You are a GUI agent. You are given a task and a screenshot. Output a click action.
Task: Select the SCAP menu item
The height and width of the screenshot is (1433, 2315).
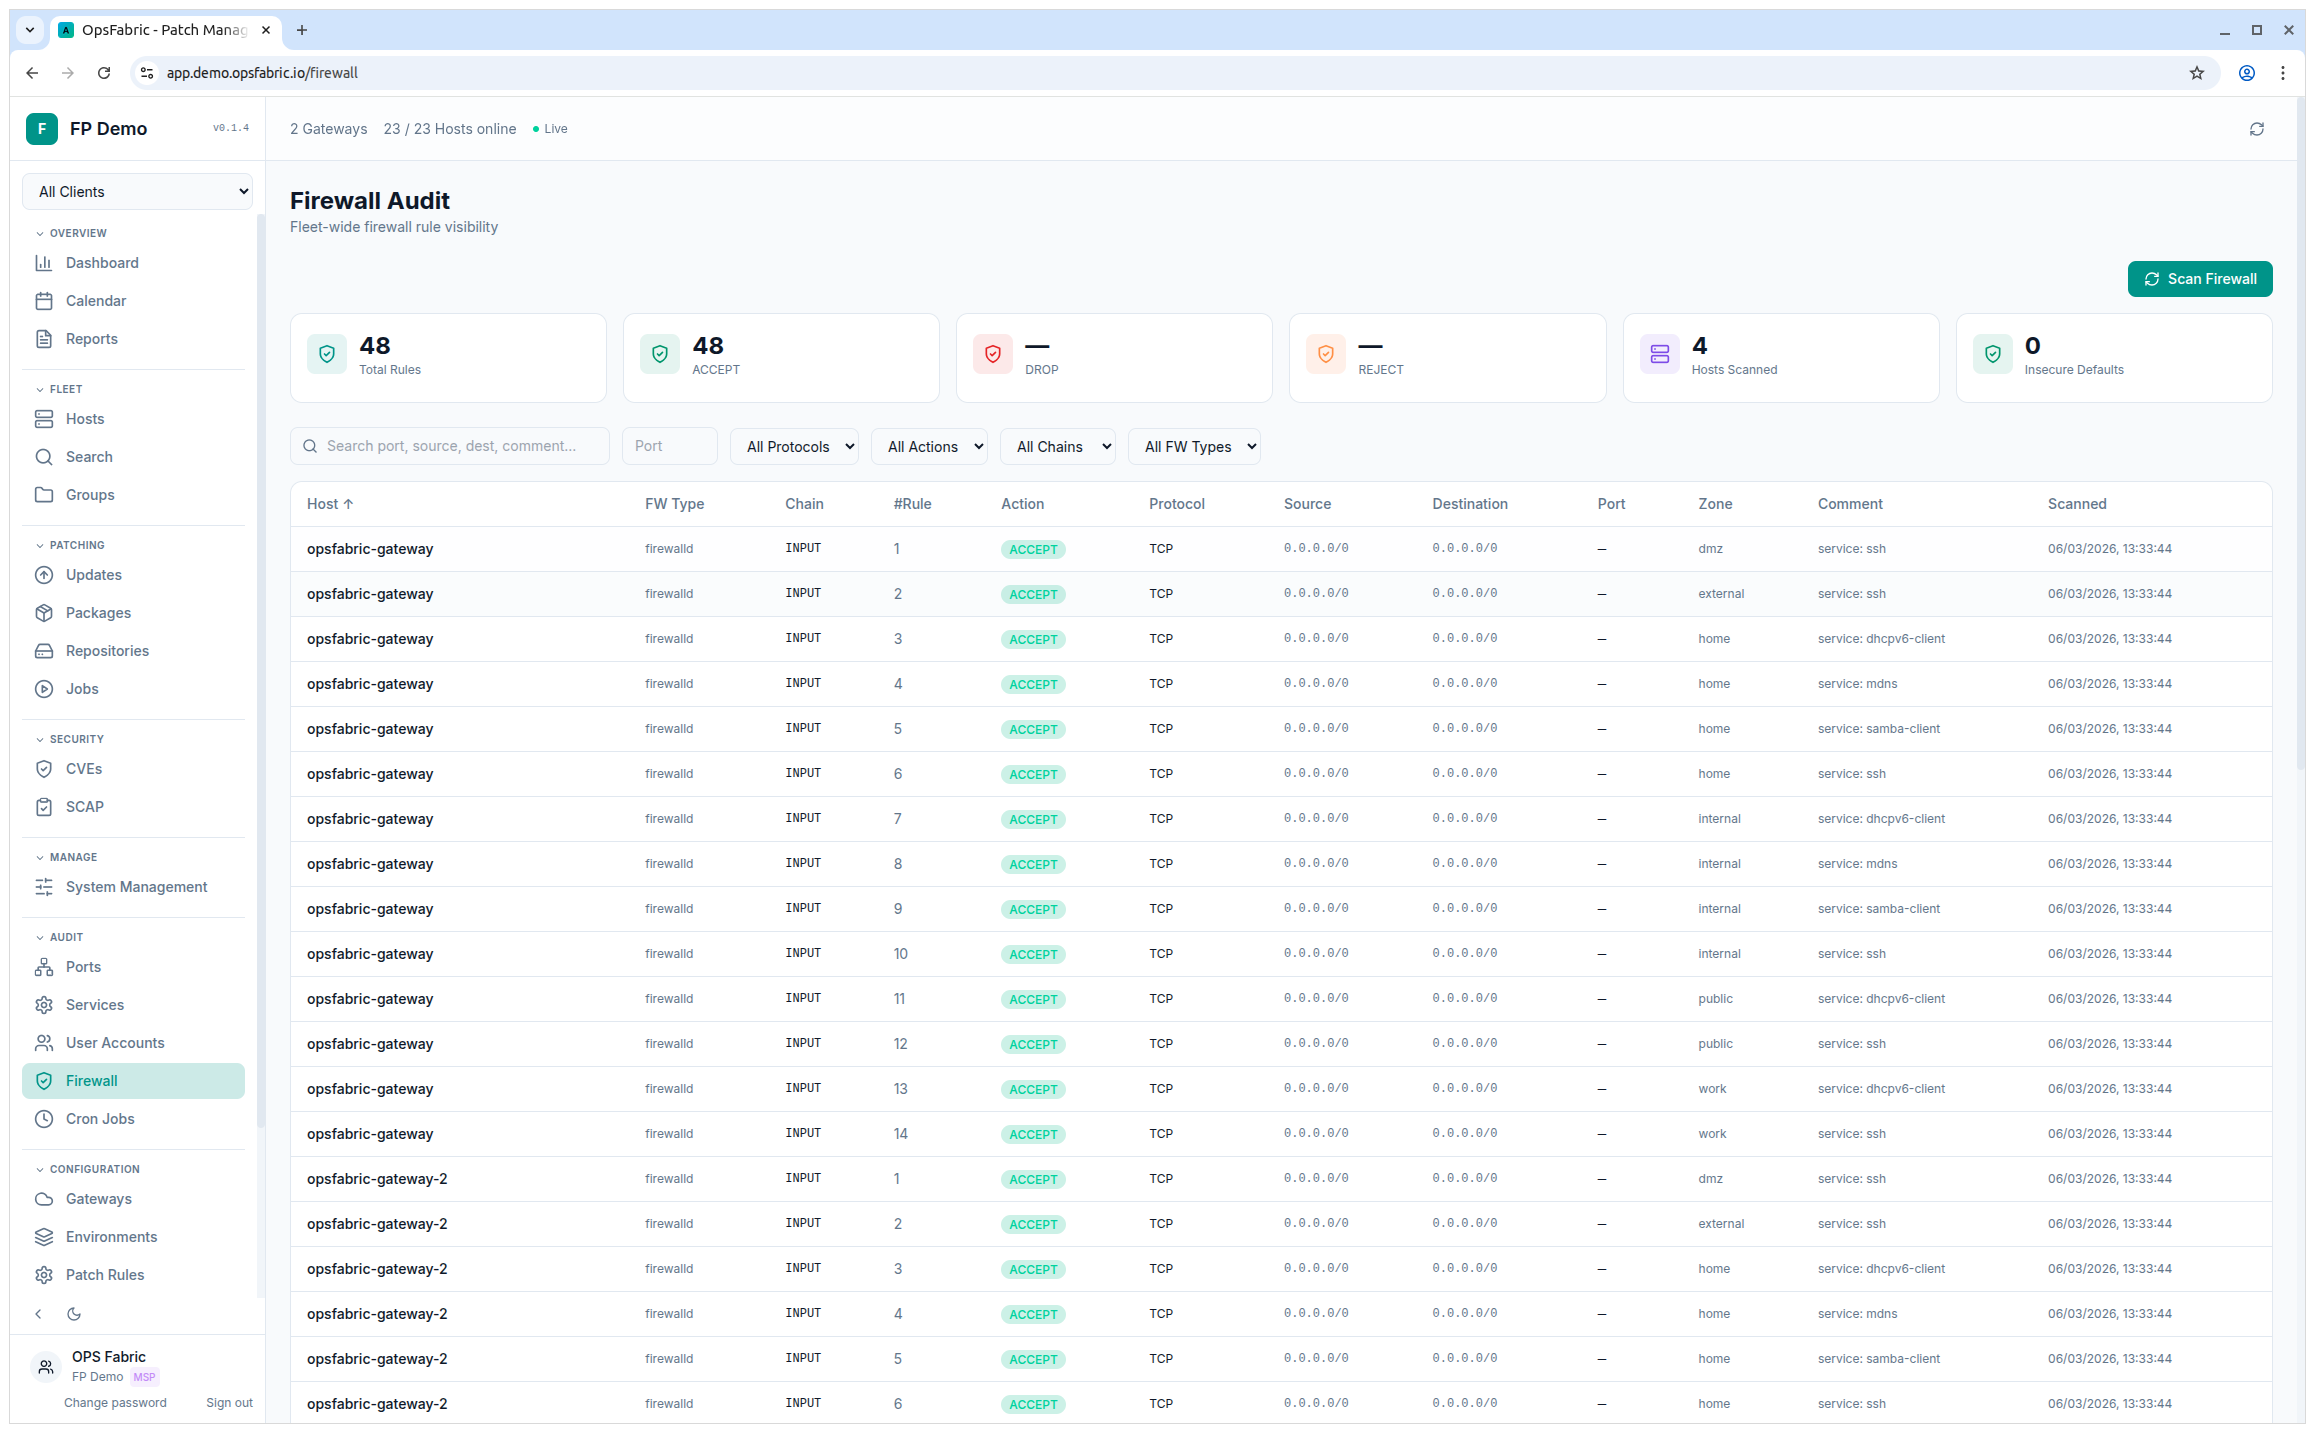(84, 806)
